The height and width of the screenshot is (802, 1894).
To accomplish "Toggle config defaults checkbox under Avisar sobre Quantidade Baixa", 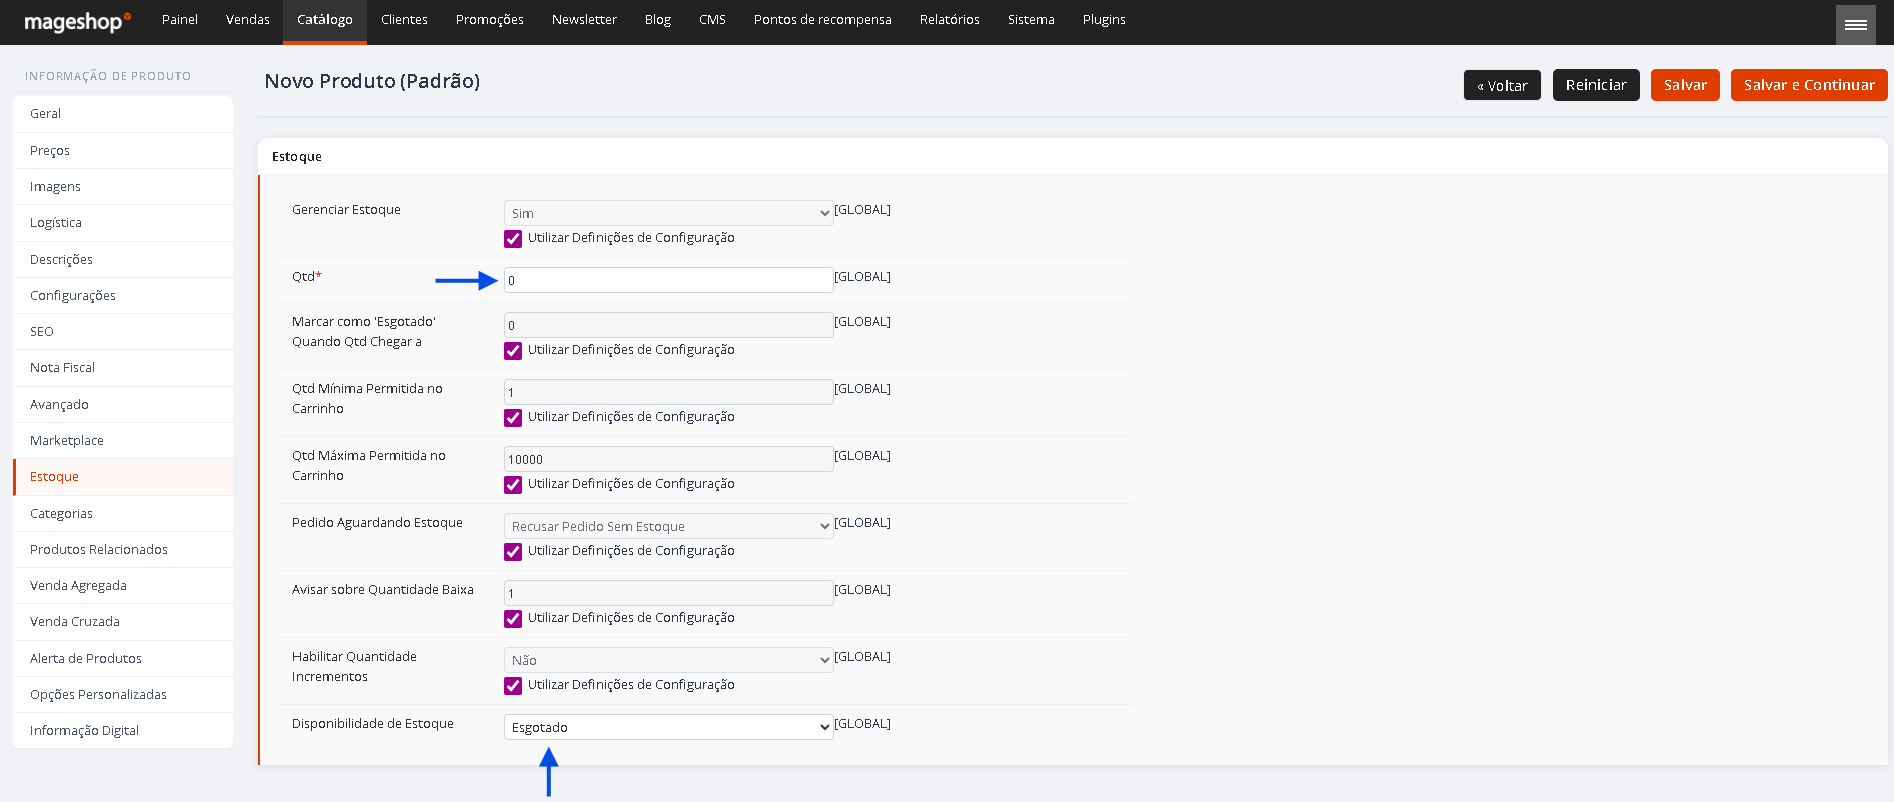I will [513, 619].
